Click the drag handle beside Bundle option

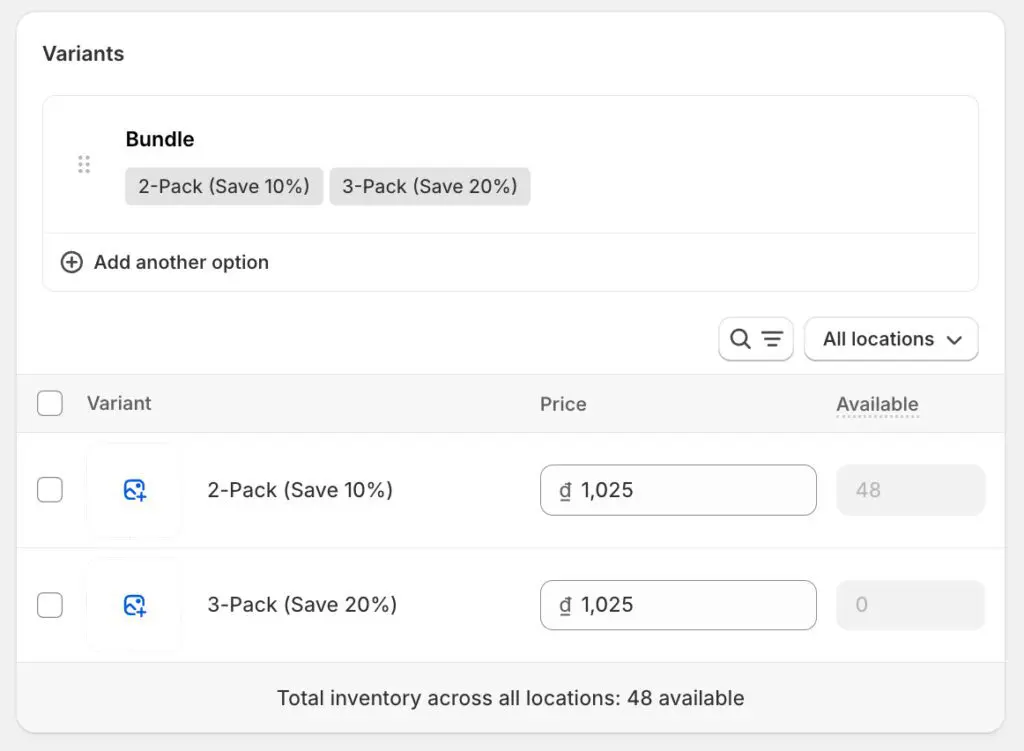(84, 165)
